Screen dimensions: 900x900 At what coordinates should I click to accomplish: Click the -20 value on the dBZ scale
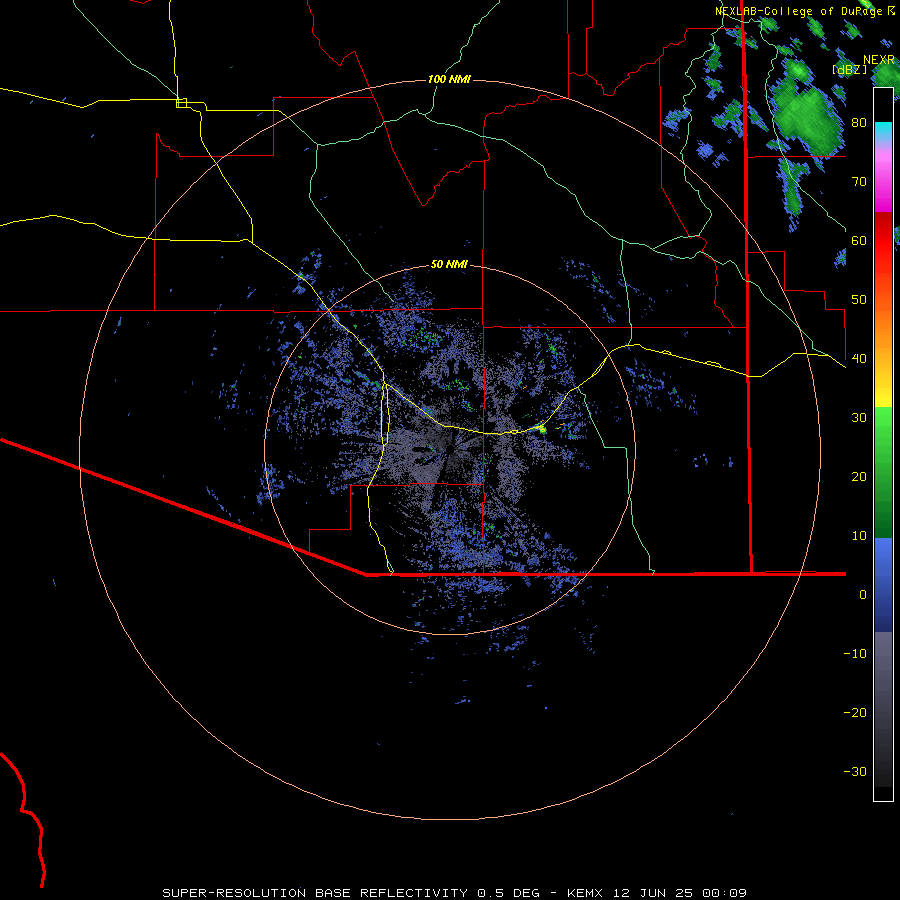tap(855, 713)
